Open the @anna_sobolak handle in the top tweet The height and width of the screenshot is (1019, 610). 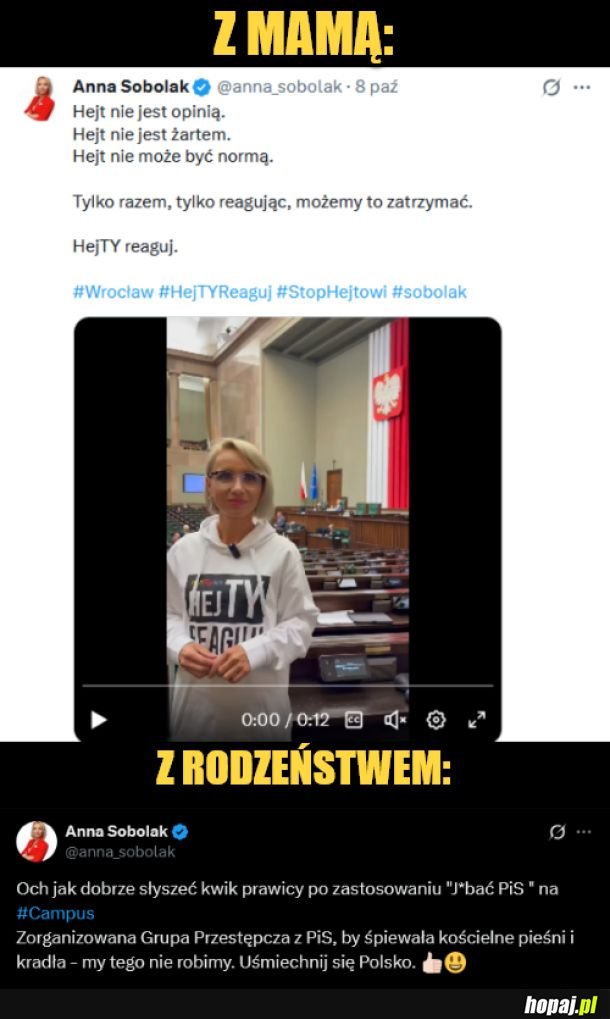point(279,87)
